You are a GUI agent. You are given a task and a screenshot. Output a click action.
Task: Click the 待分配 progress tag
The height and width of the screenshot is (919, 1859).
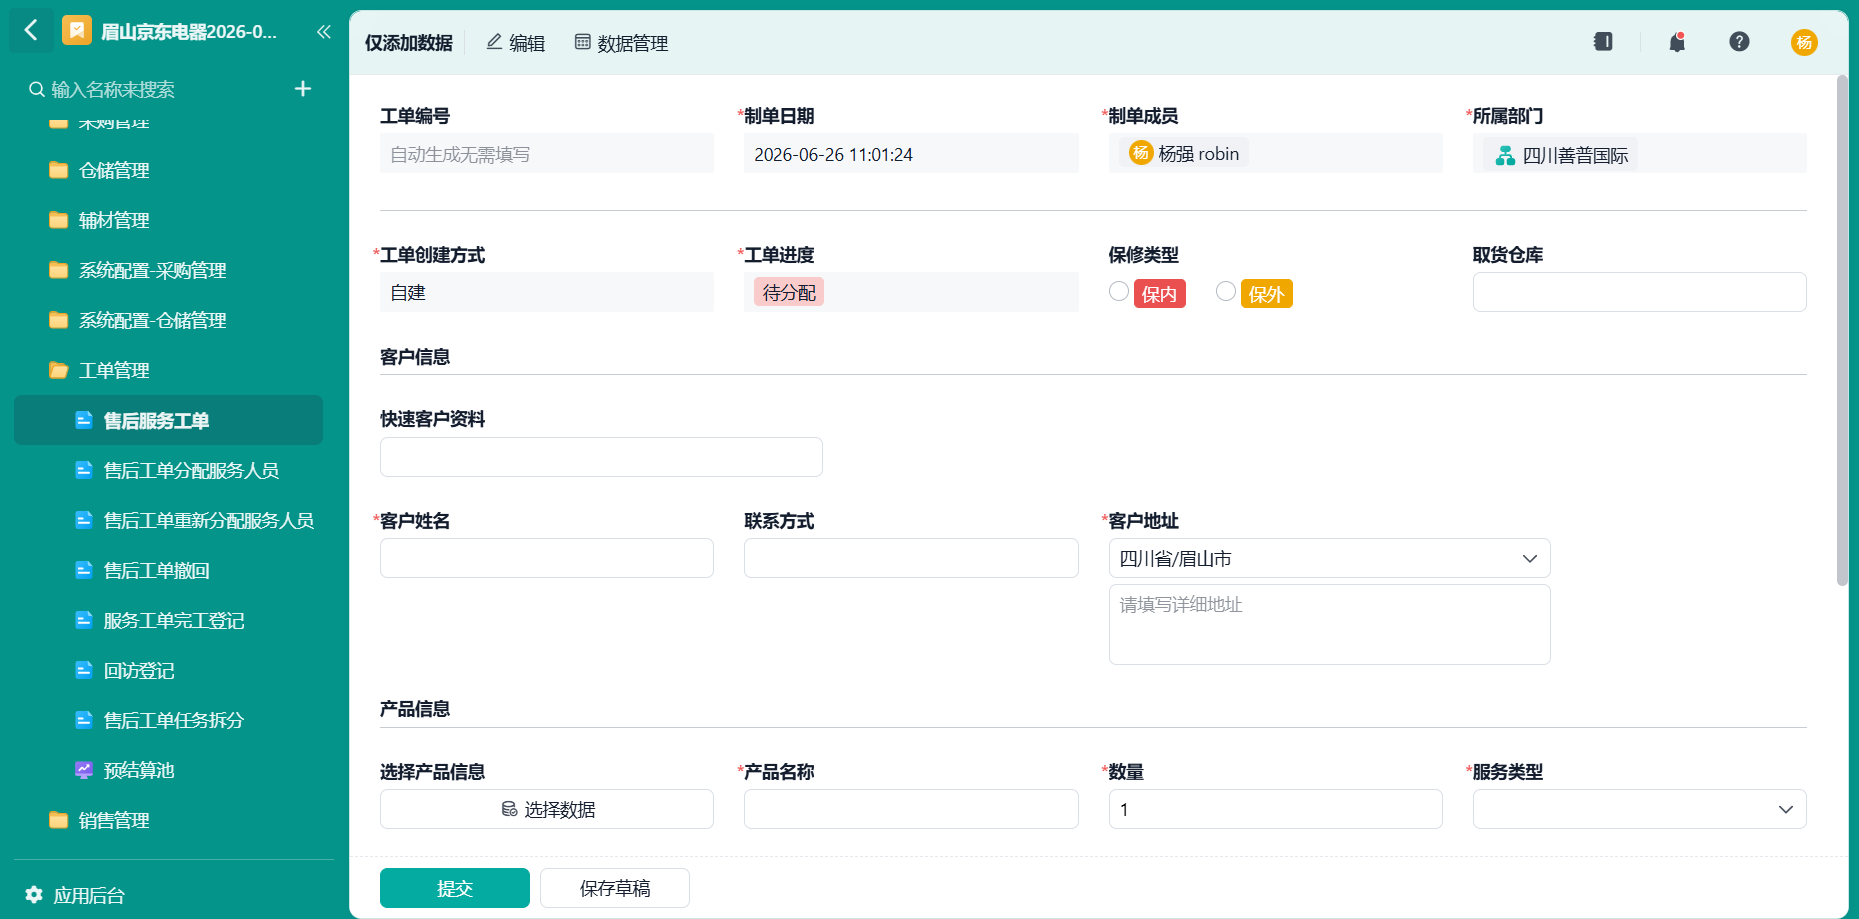tap(789, 292)
